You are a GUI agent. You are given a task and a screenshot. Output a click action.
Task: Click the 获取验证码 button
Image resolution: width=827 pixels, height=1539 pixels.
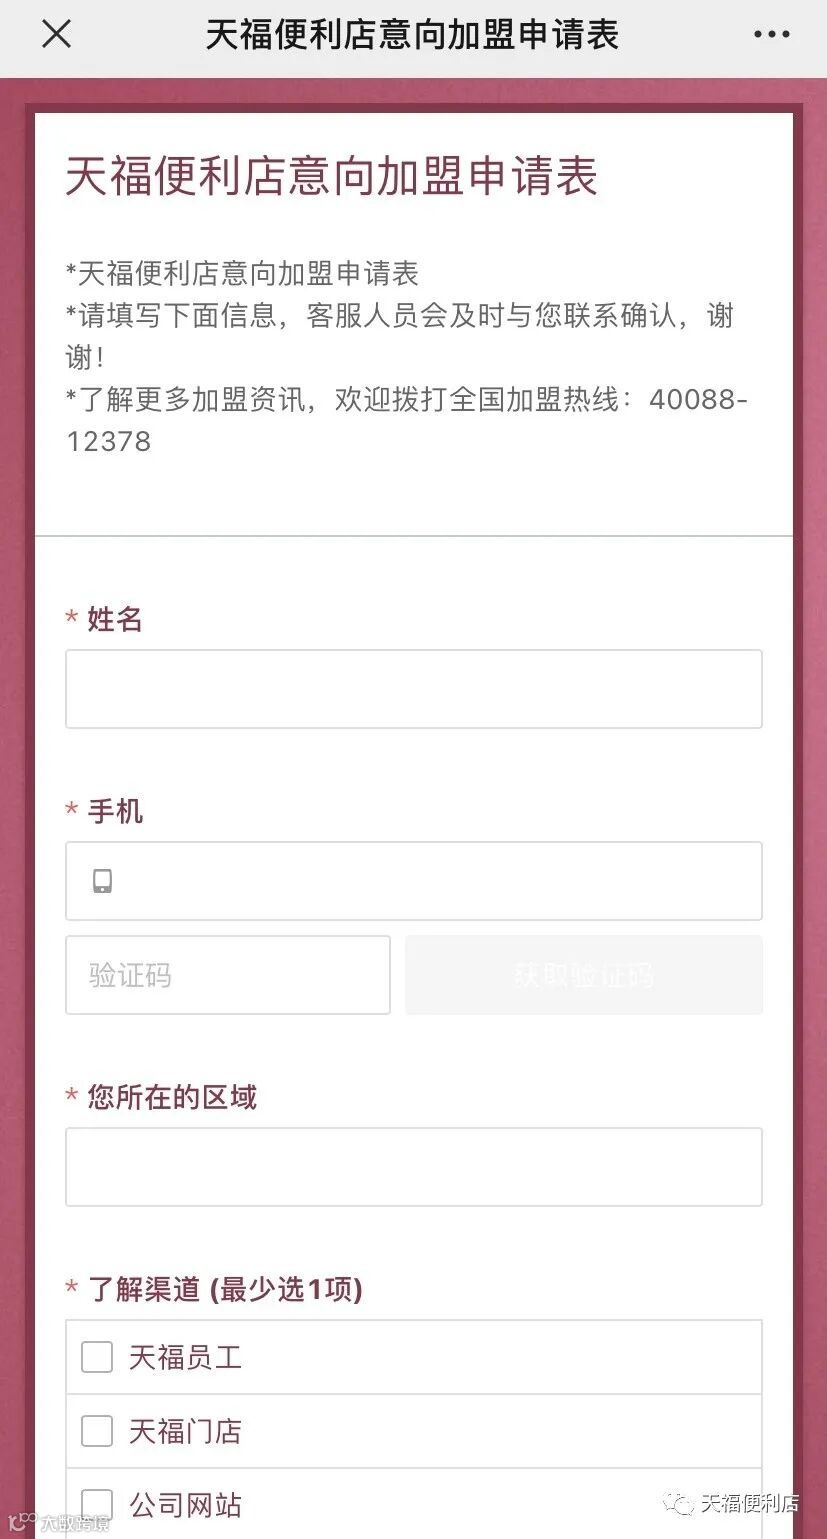(584, 975)
